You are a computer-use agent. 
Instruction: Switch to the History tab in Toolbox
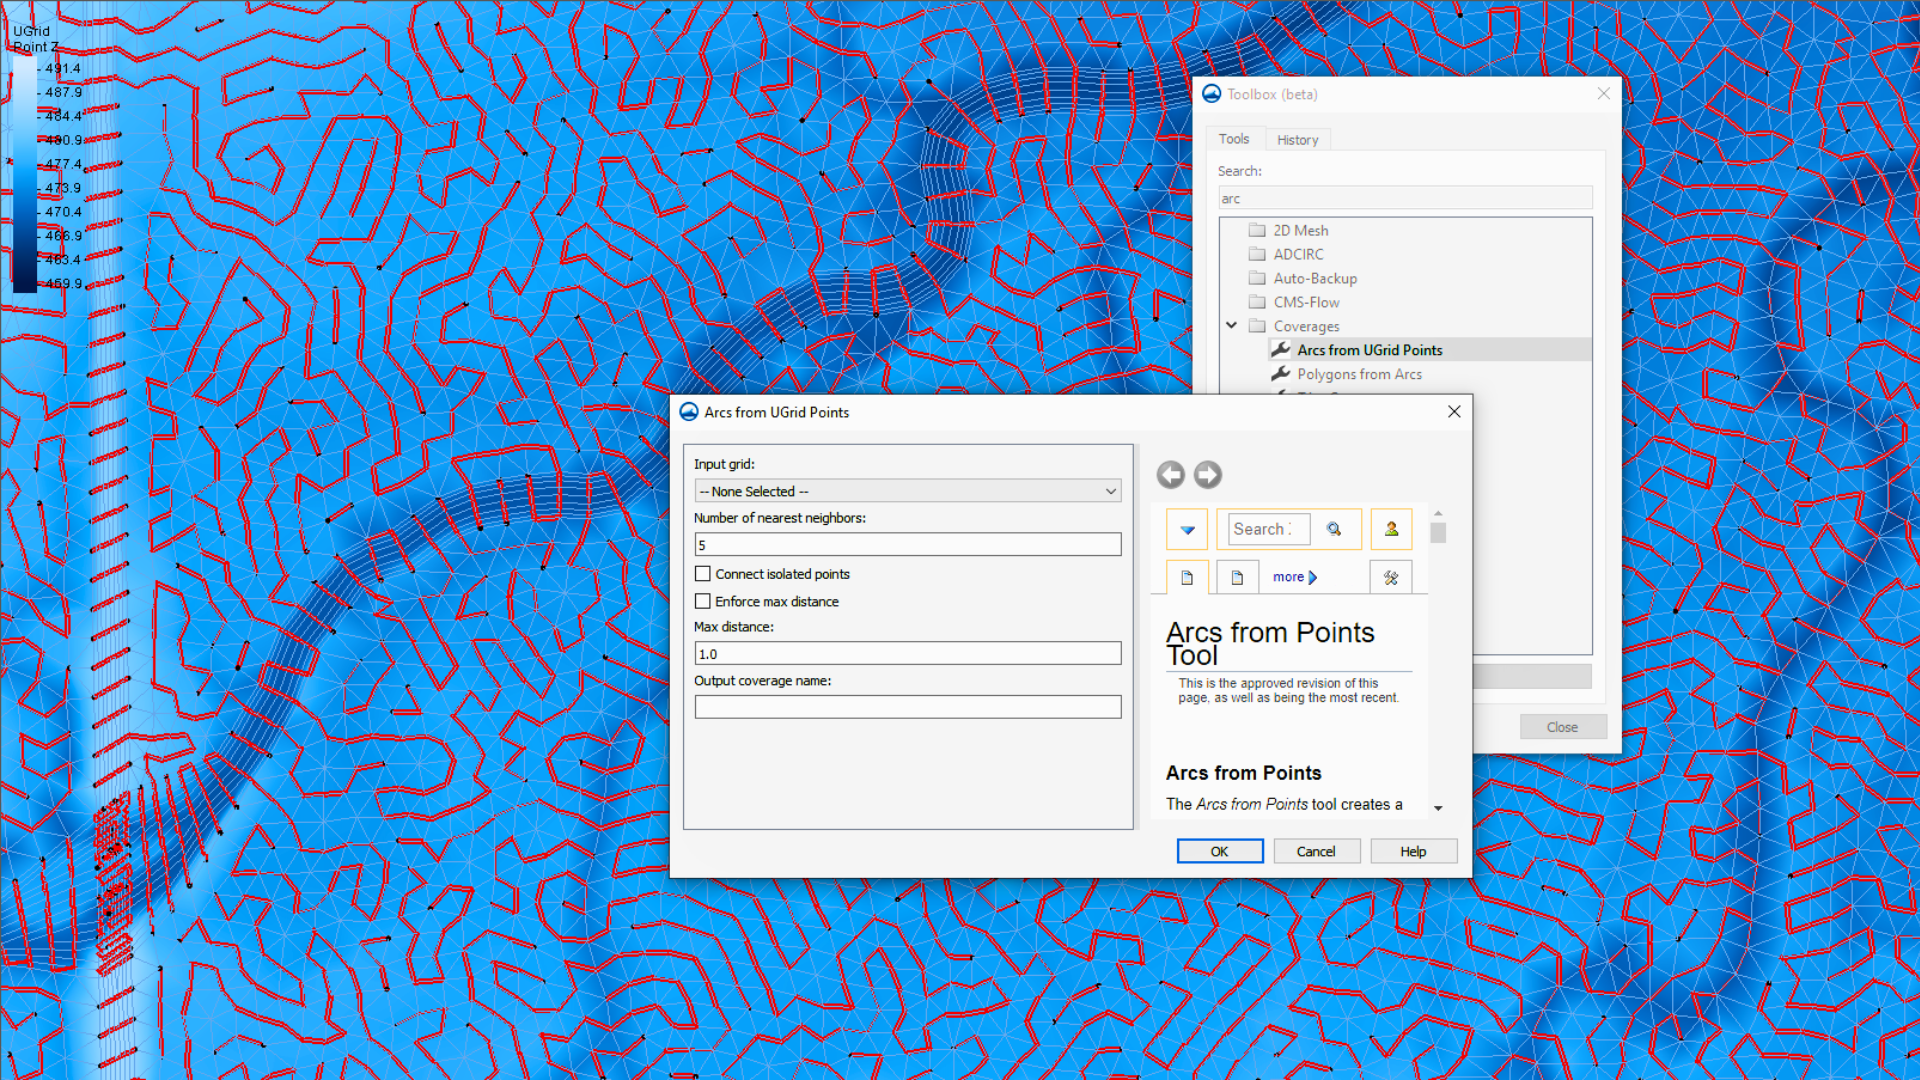click(1298, 140)
